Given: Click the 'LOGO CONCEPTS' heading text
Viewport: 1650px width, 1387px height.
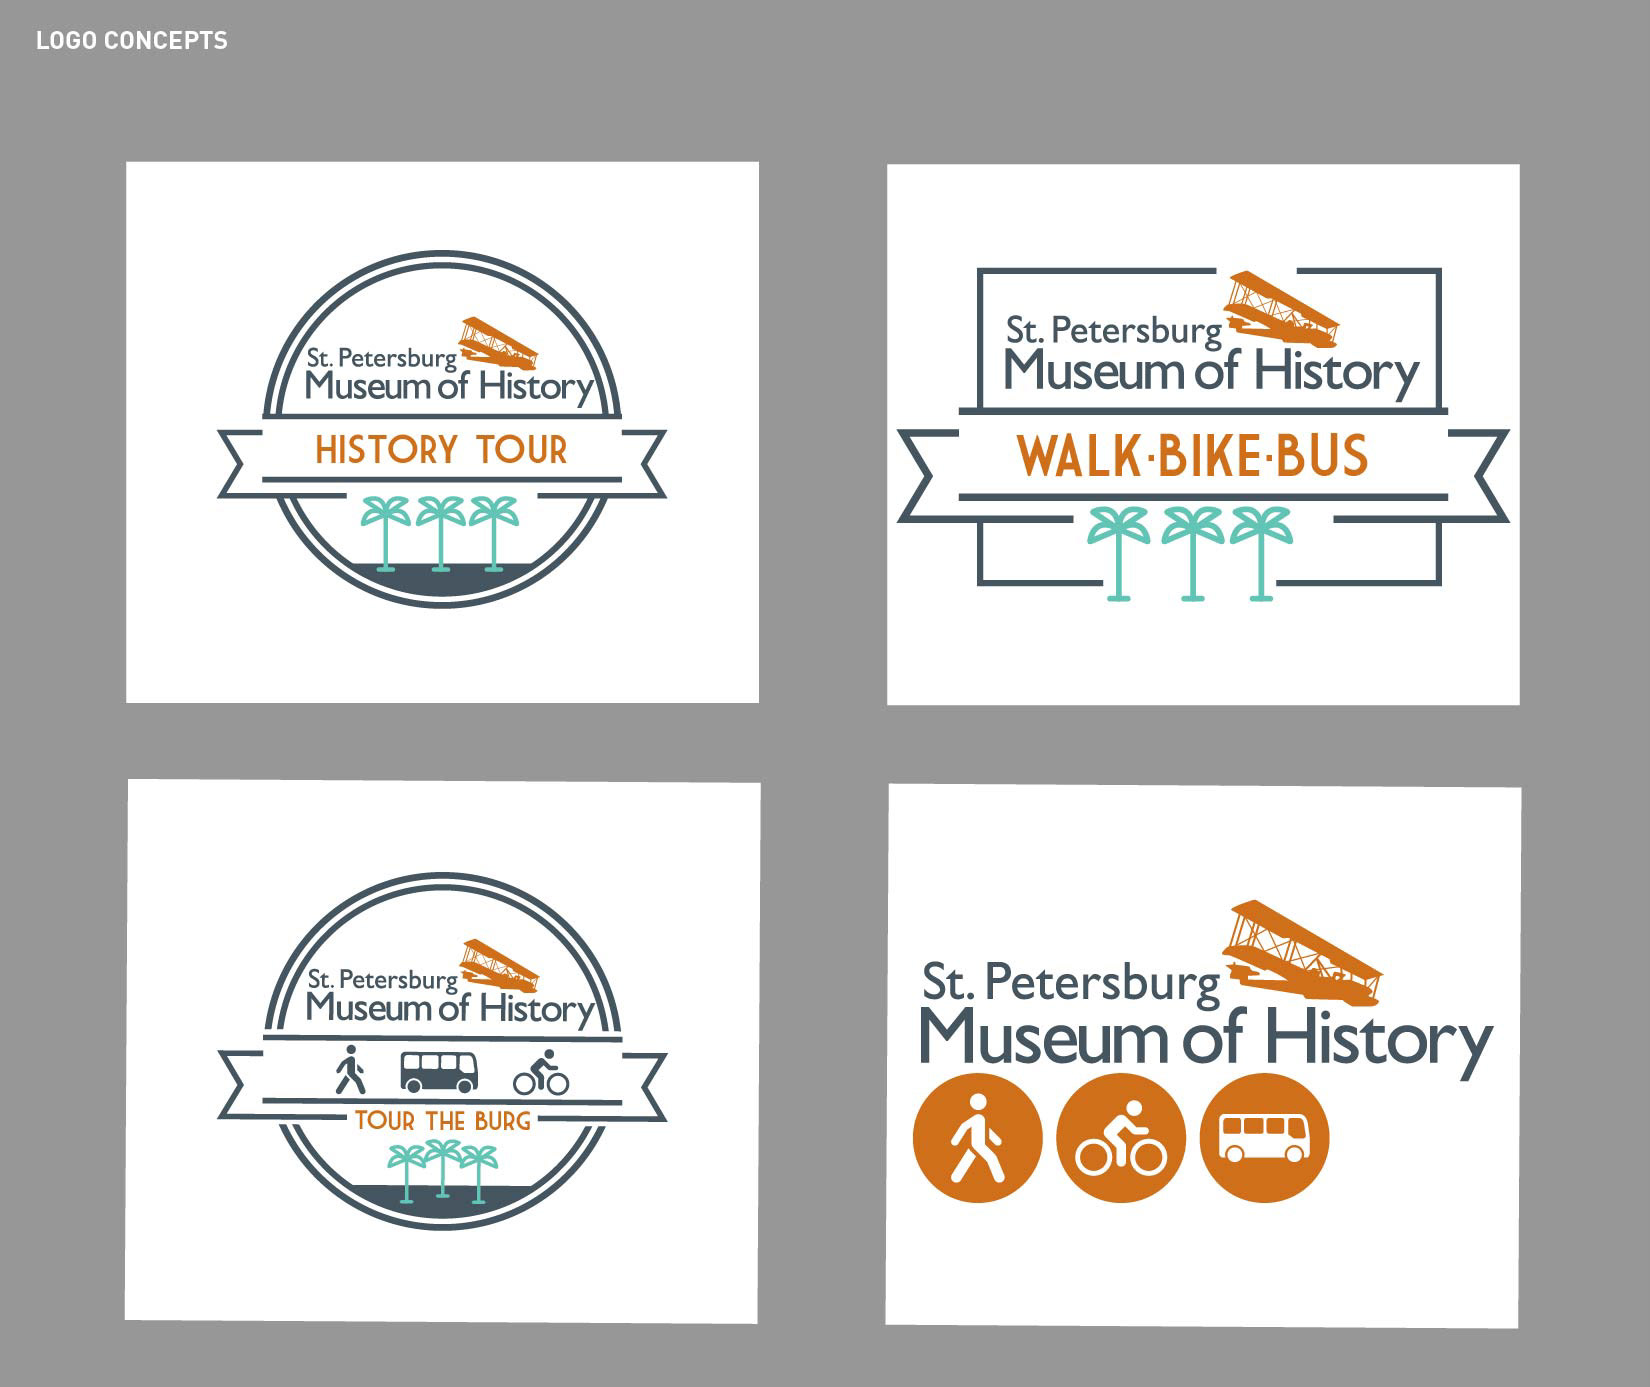Looking at the screenshot, I should click(x=132, y=41).
